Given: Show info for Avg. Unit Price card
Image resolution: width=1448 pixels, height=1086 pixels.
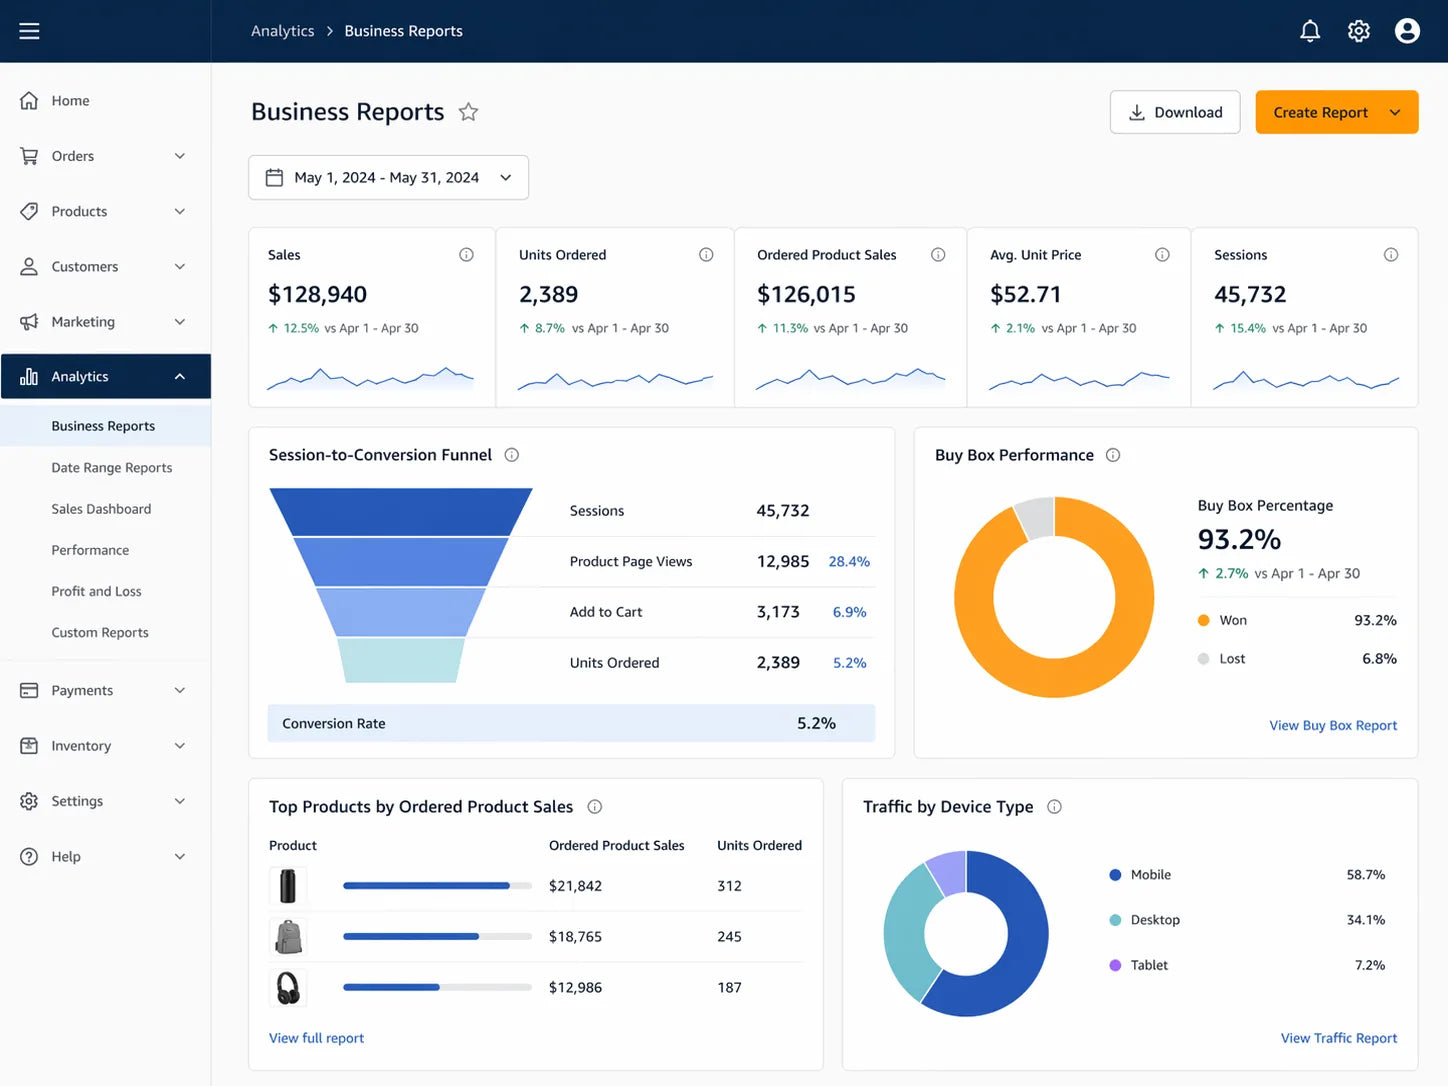Looking at the screenshot, I should pos(1162,255).
